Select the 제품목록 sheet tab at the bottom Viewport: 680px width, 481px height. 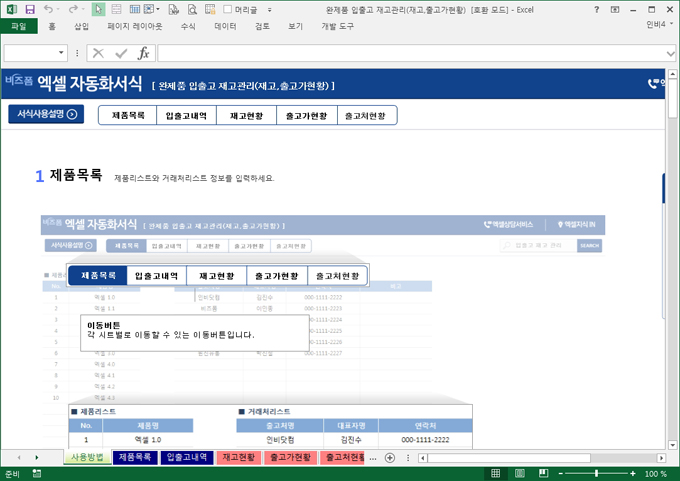click(135, 457)
